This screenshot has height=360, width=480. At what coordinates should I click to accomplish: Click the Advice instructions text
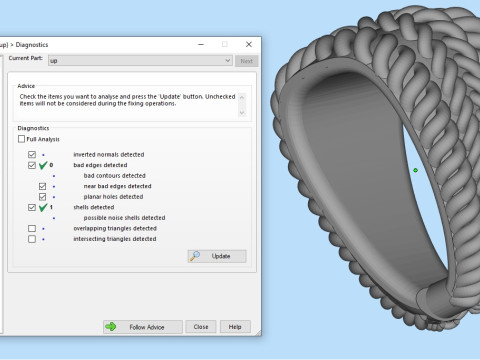pos(127,100)
